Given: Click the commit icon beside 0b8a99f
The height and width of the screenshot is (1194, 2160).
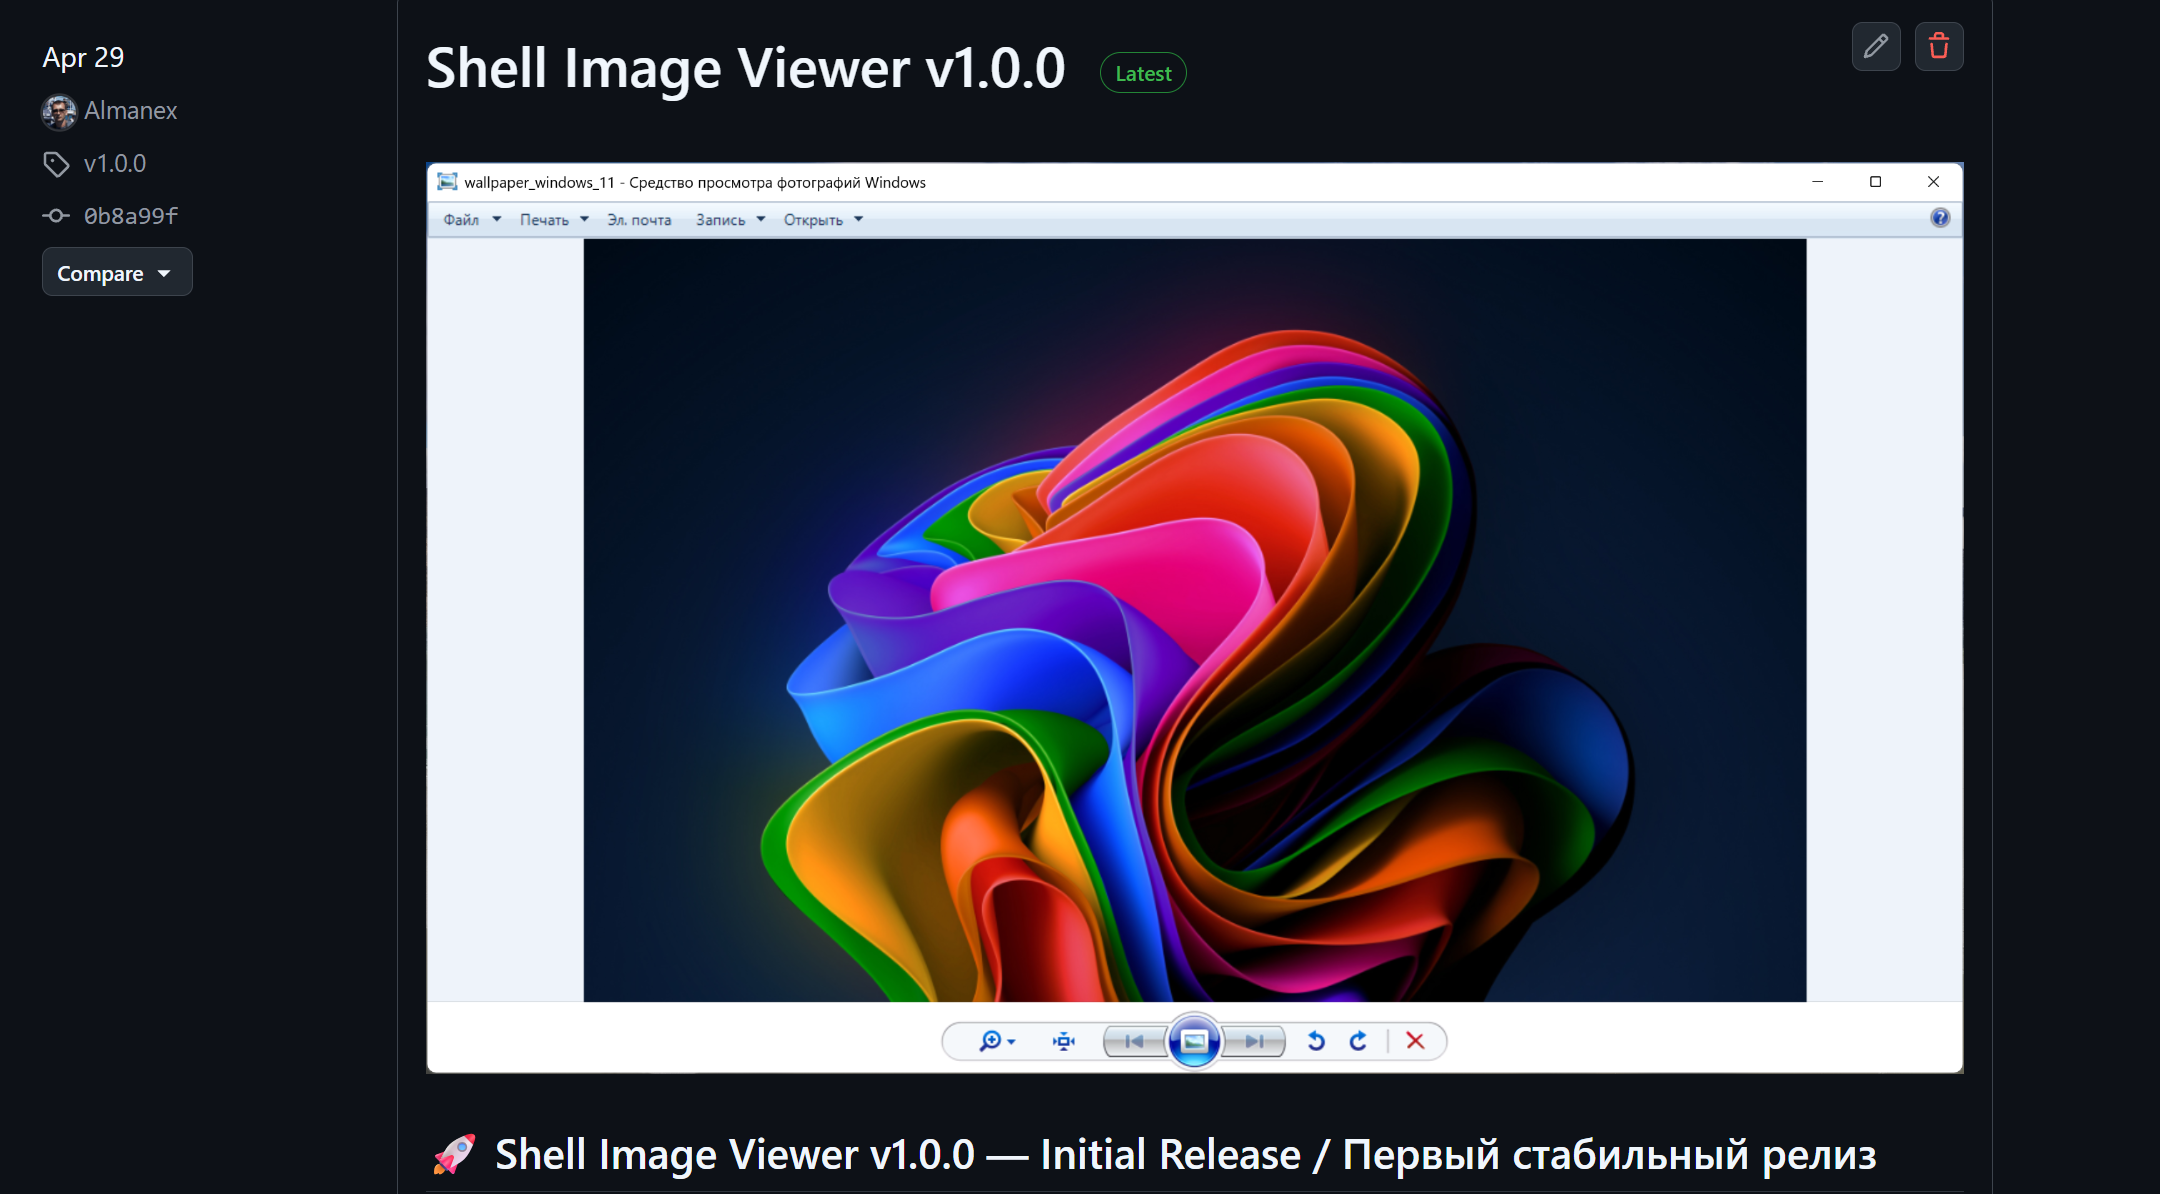Looking at the screenshot, I should coord(56,216).
